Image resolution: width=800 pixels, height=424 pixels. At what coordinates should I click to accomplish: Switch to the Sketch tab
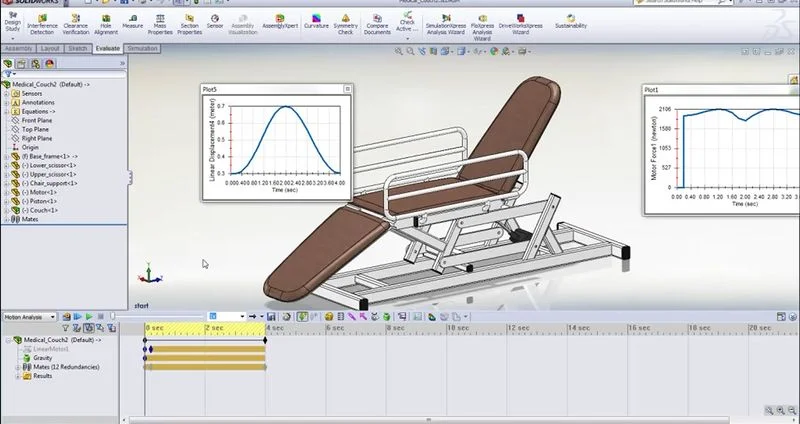point(77,48)
